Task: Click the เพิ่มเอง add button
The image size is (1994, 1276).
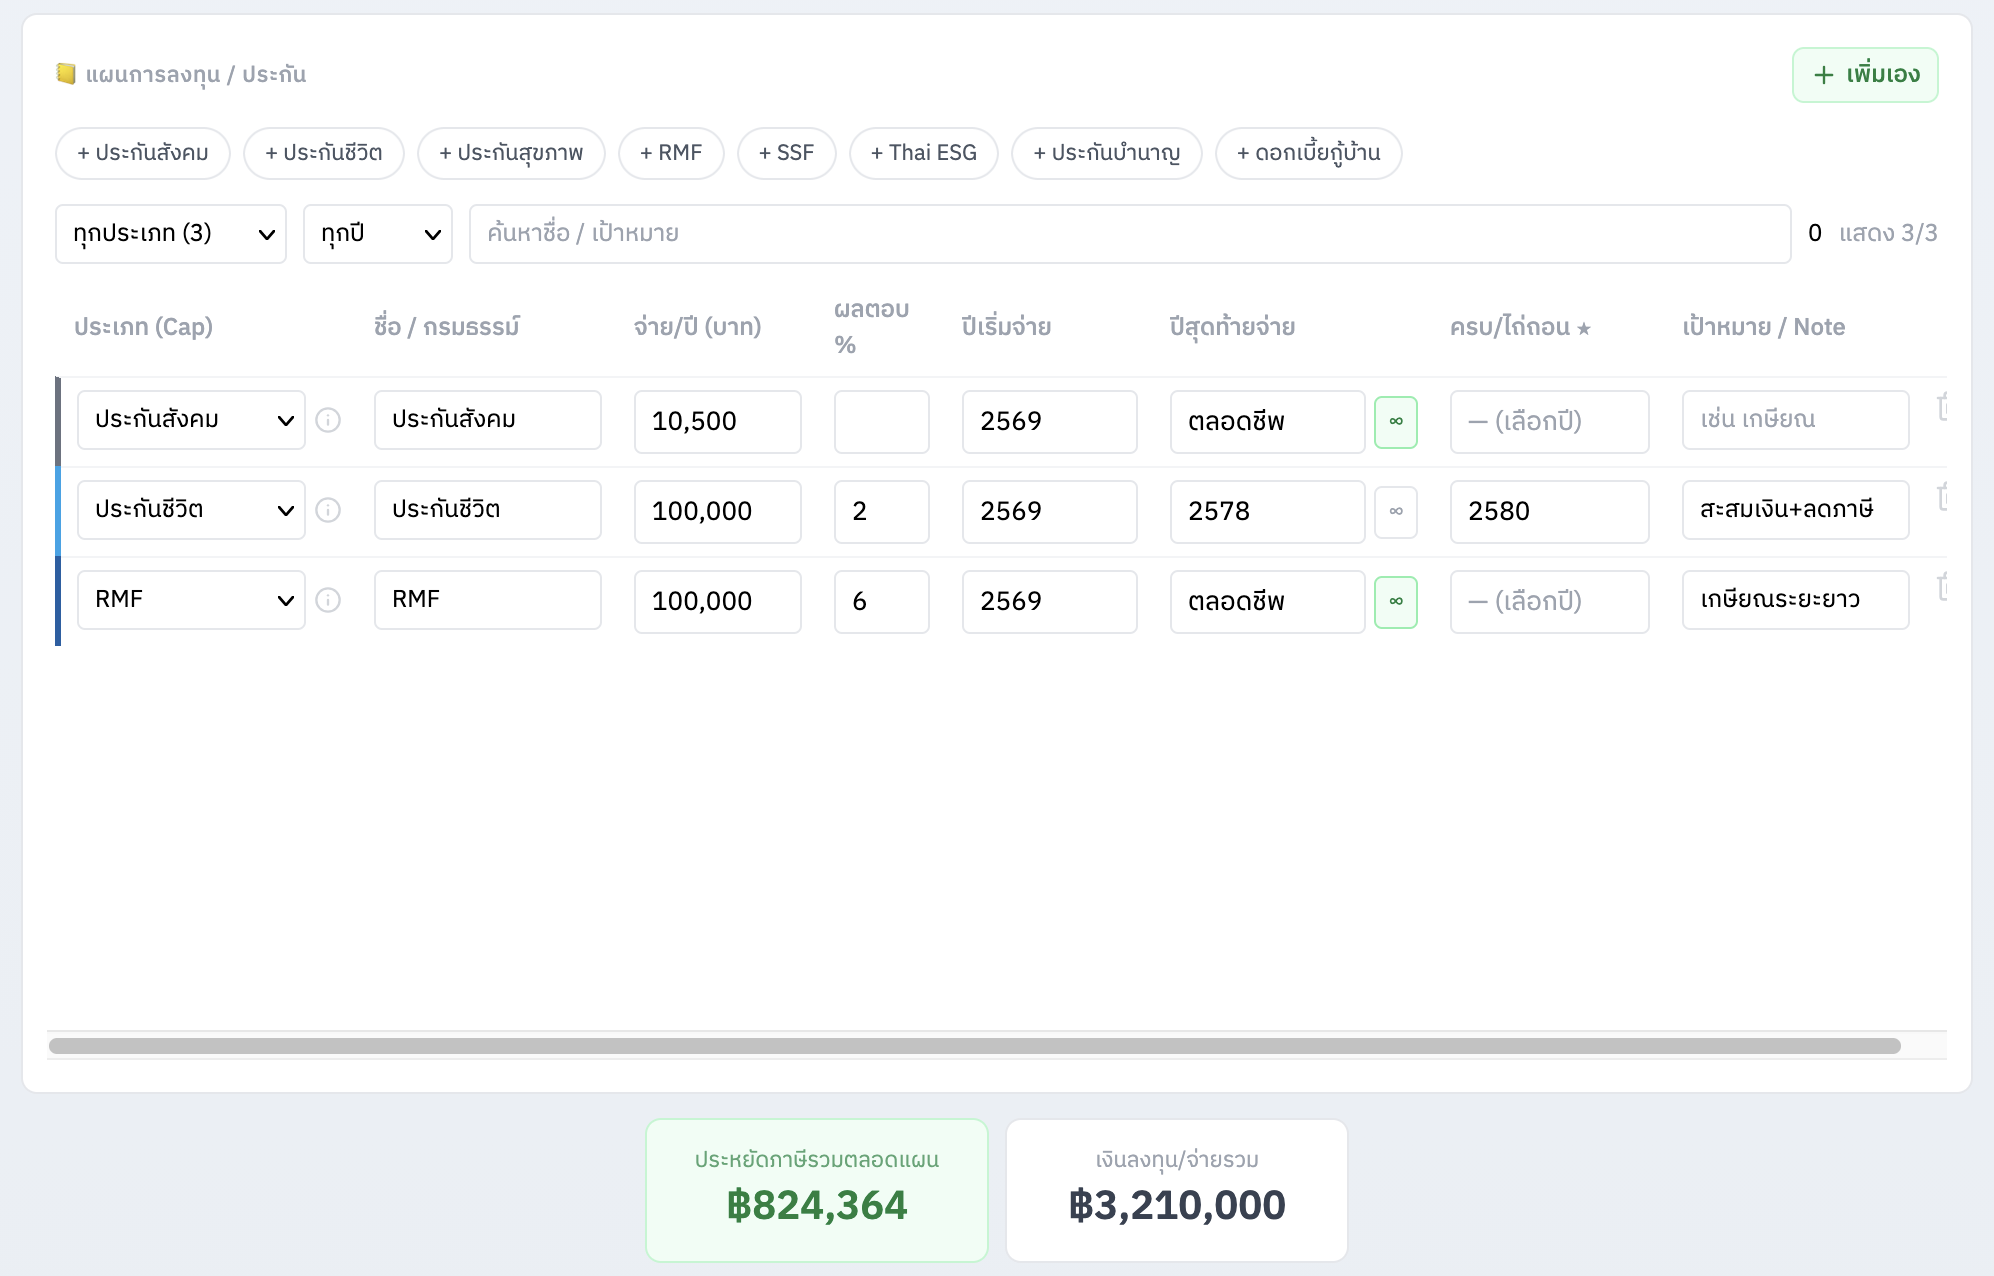Action: click(1865, 75)
